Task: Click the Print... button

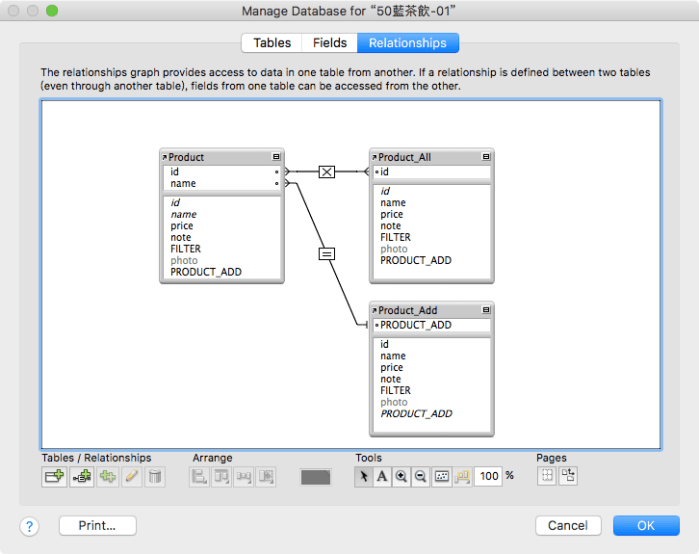Action: 98,525
